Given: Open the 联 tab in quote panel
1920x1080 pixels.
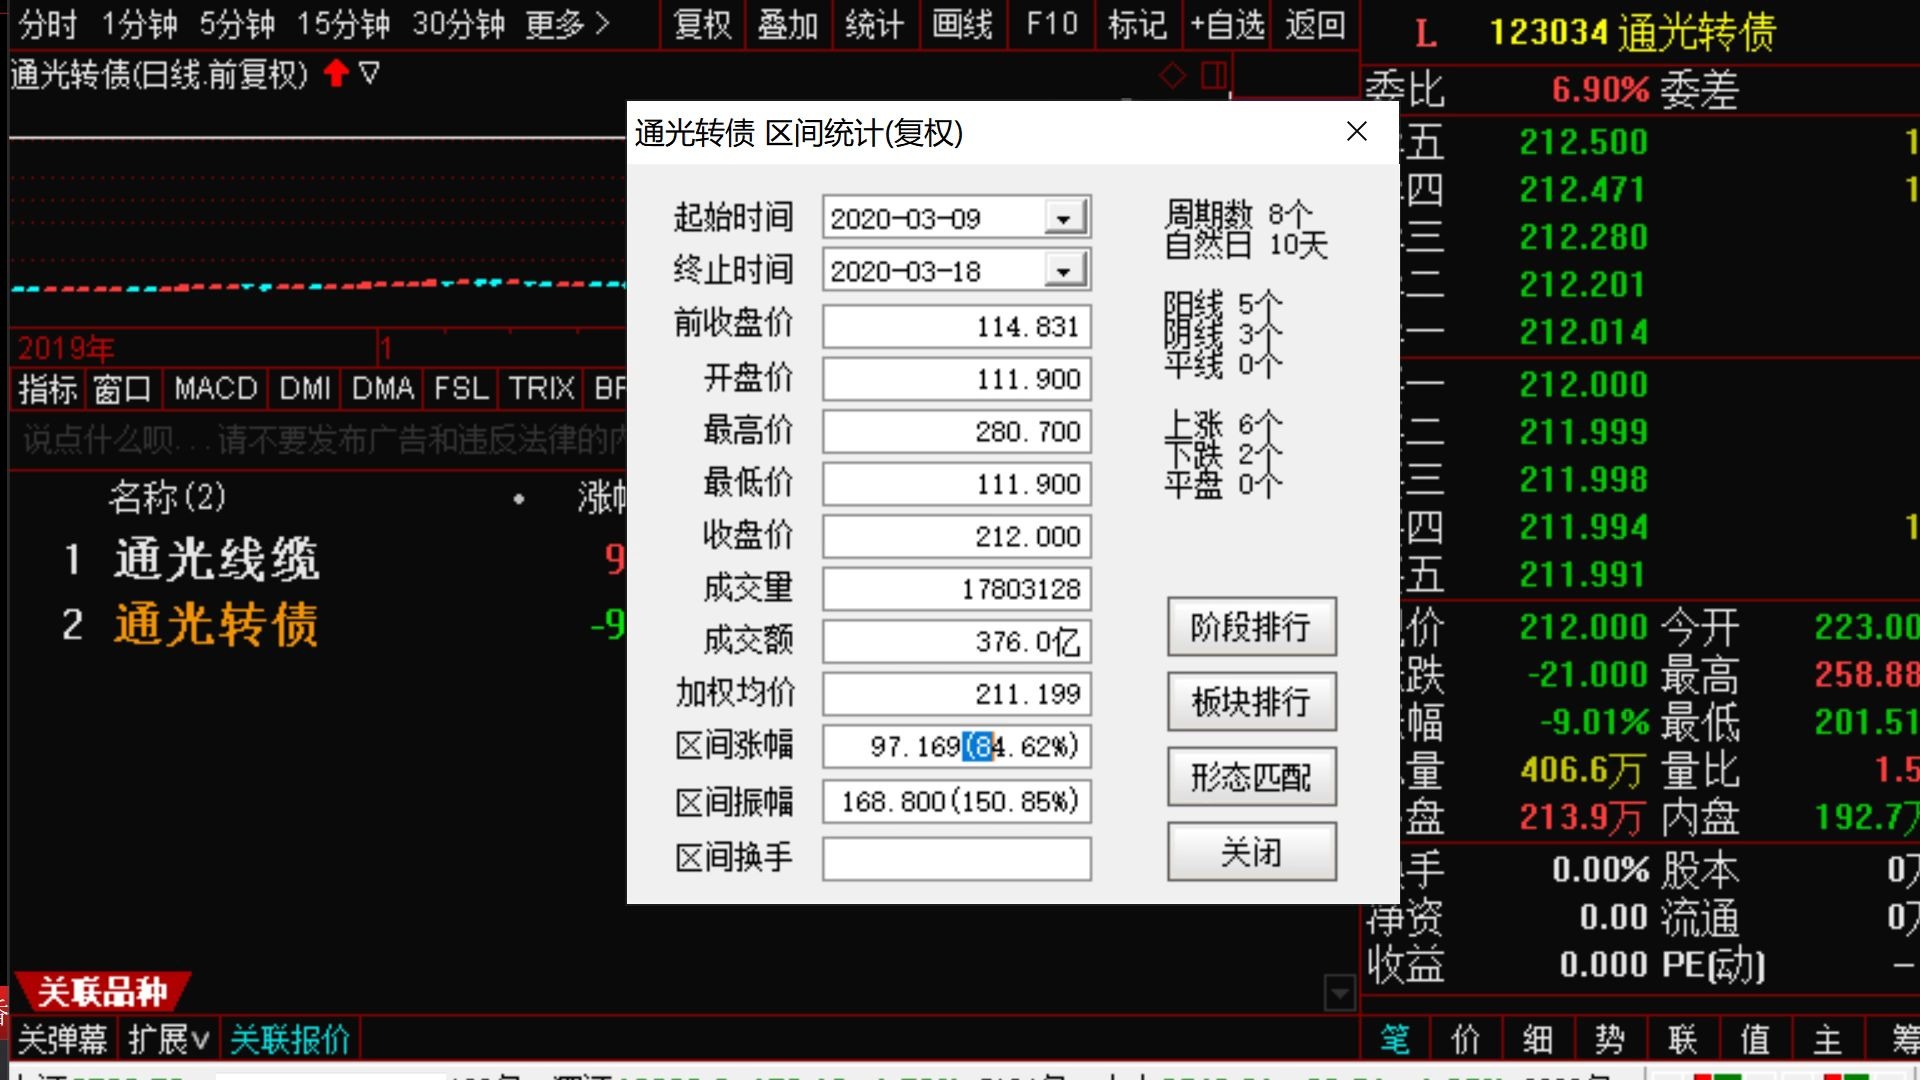Looking at the screenshot, I should (x=1683, y=1040).
